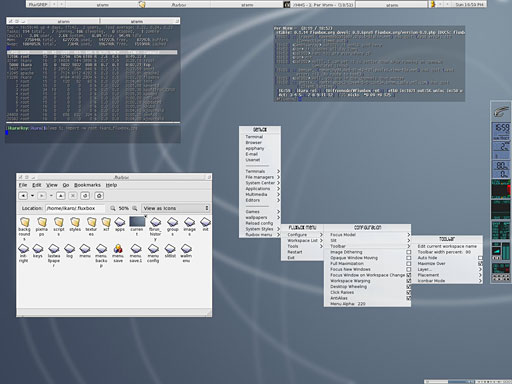Zoom in in the file manager
This screenshot has height=384, width=512.
(135, 208)
